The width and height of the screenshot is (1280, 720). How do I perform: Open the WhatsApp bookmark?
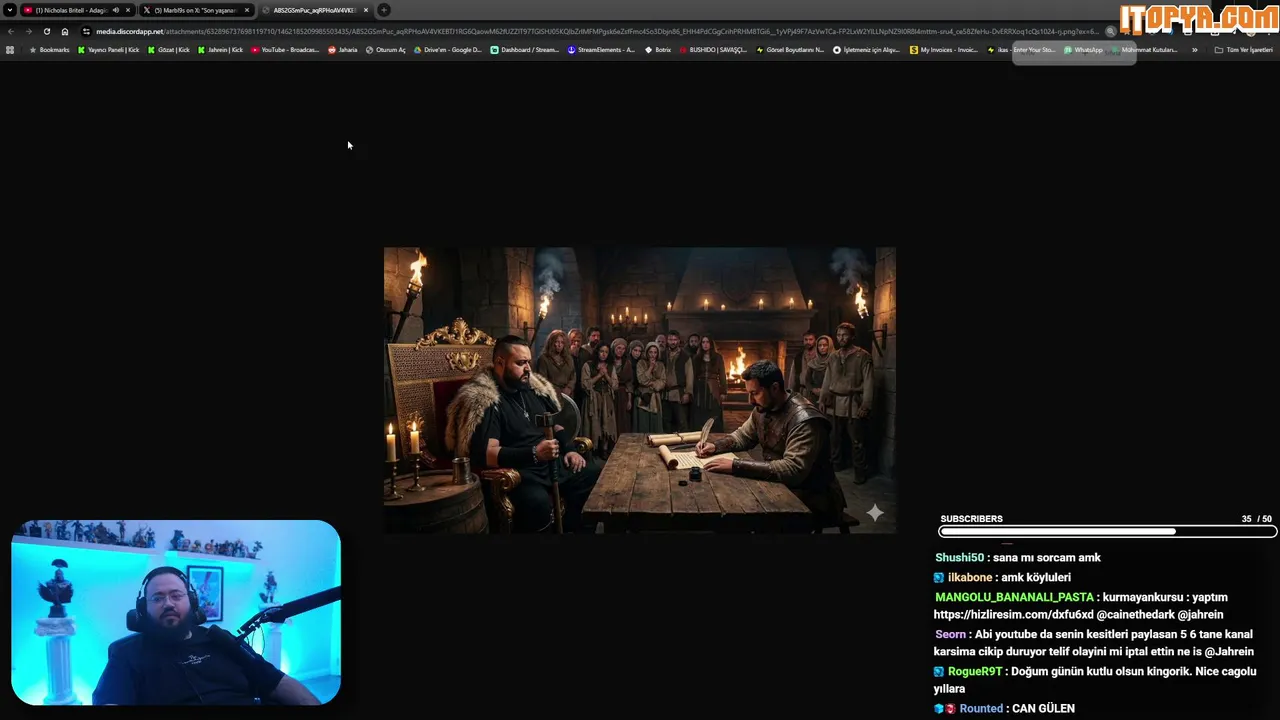1084,49
